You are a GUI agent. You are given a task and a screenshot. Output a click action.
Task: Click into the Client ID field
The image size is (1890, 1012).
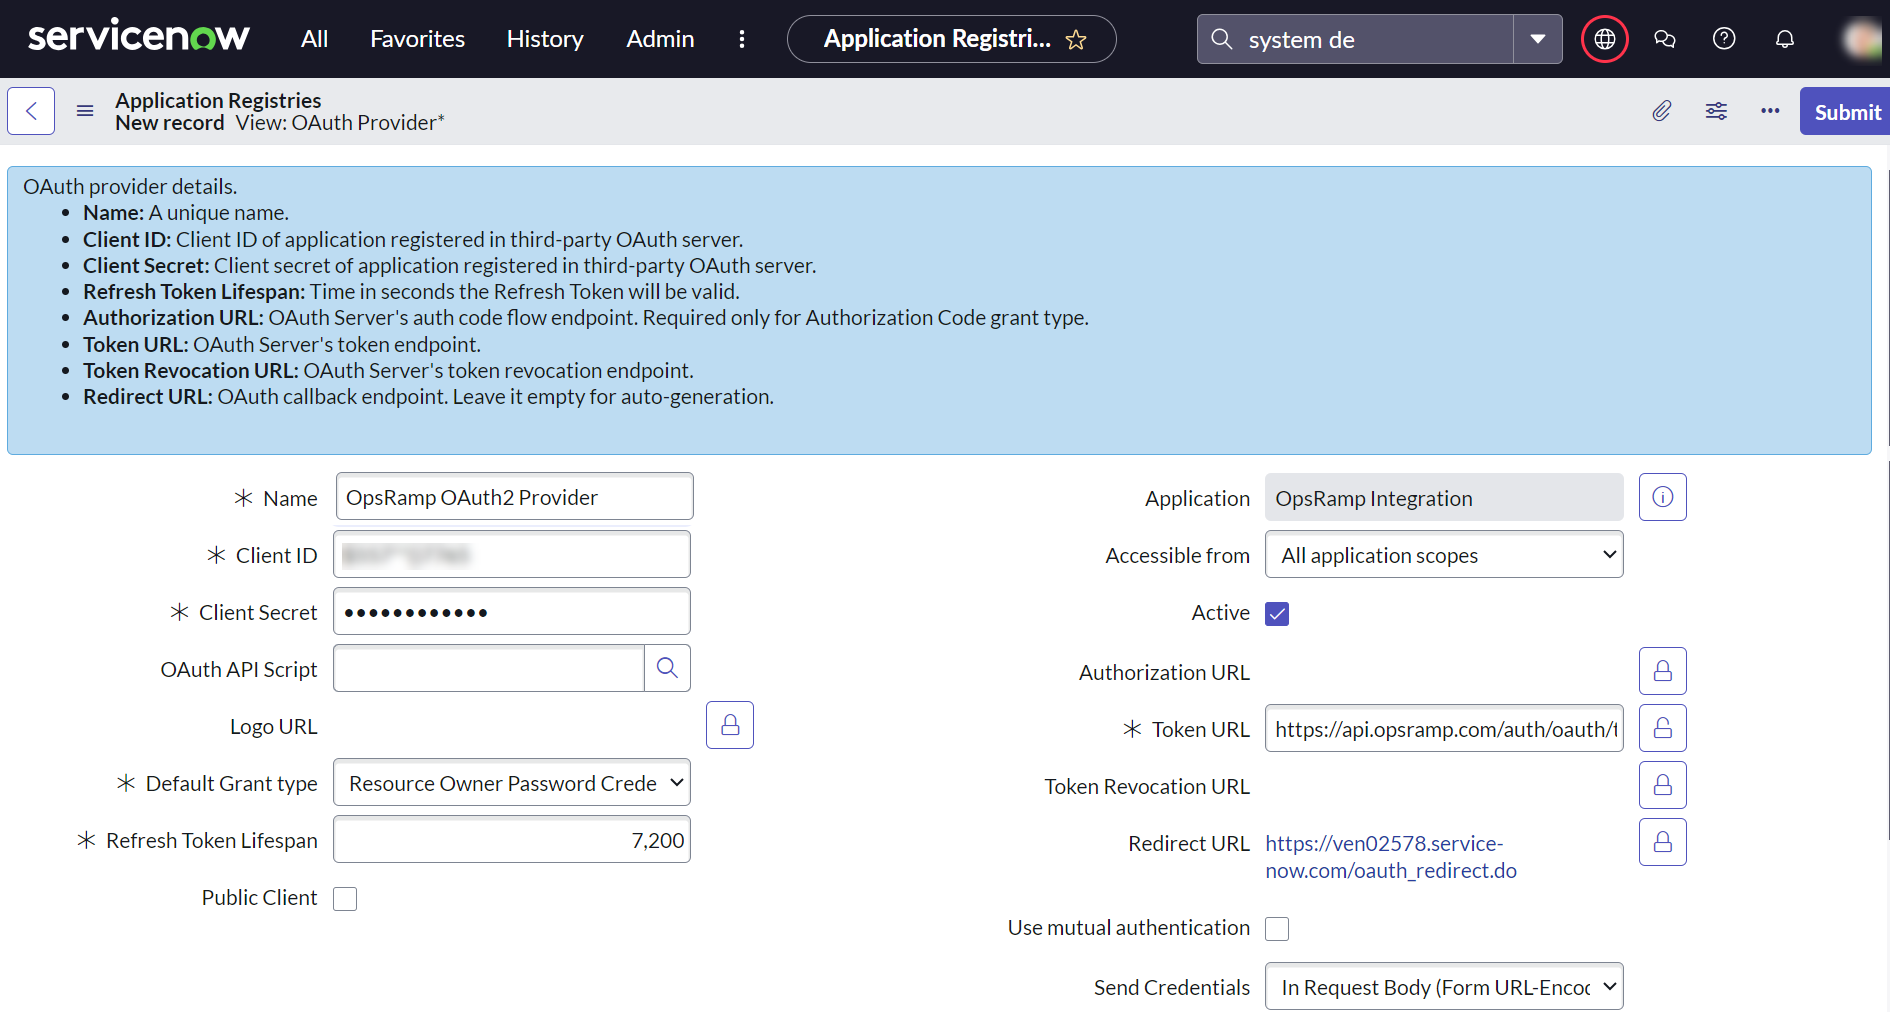(x=512, y=554)
